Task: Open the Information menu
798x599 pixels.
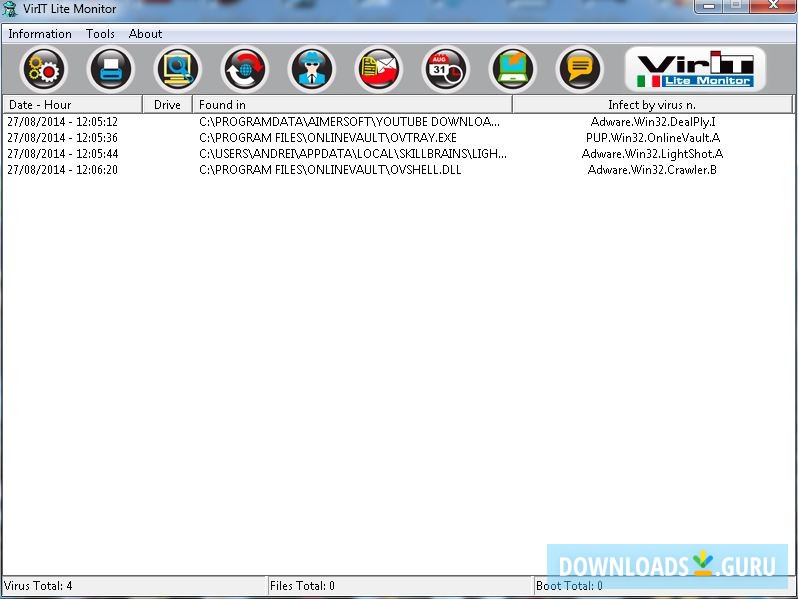Action: [40, 34]
